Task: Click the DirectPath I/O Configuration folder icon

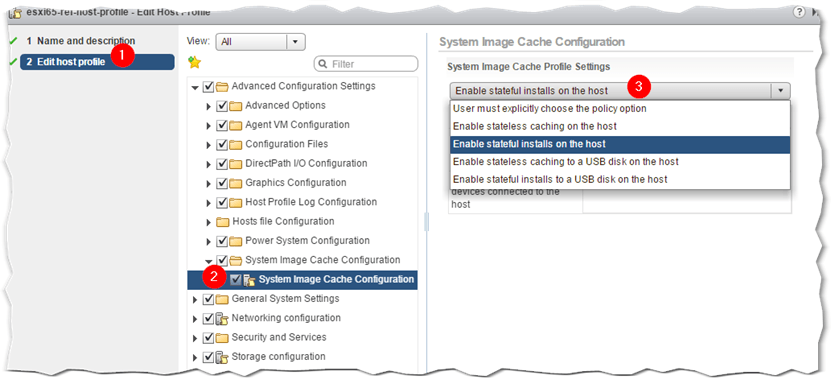Action: [235, 164]
